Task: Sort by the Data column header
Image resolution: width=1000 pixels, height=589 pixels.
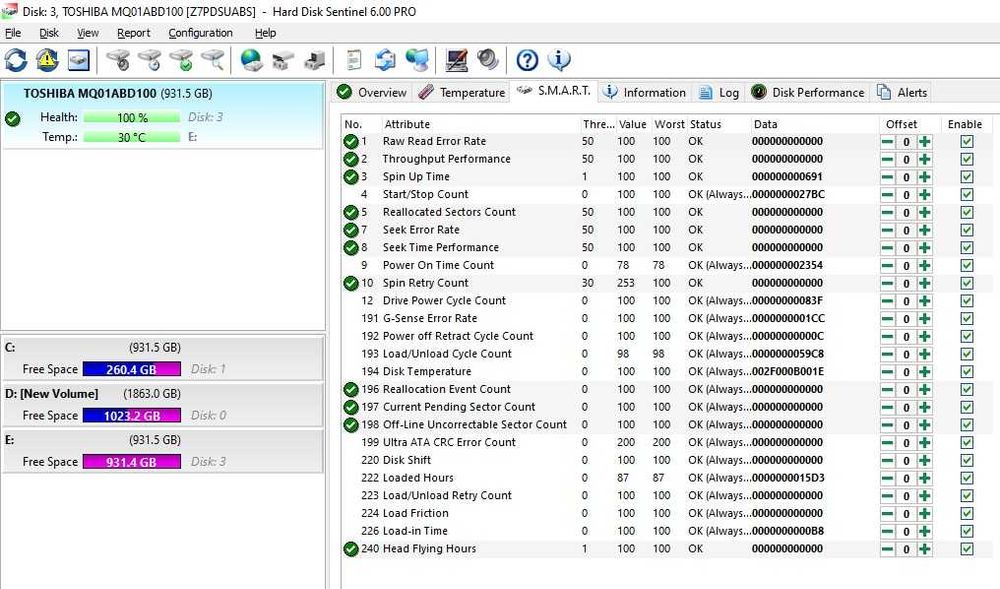Action: coord(814,124)
